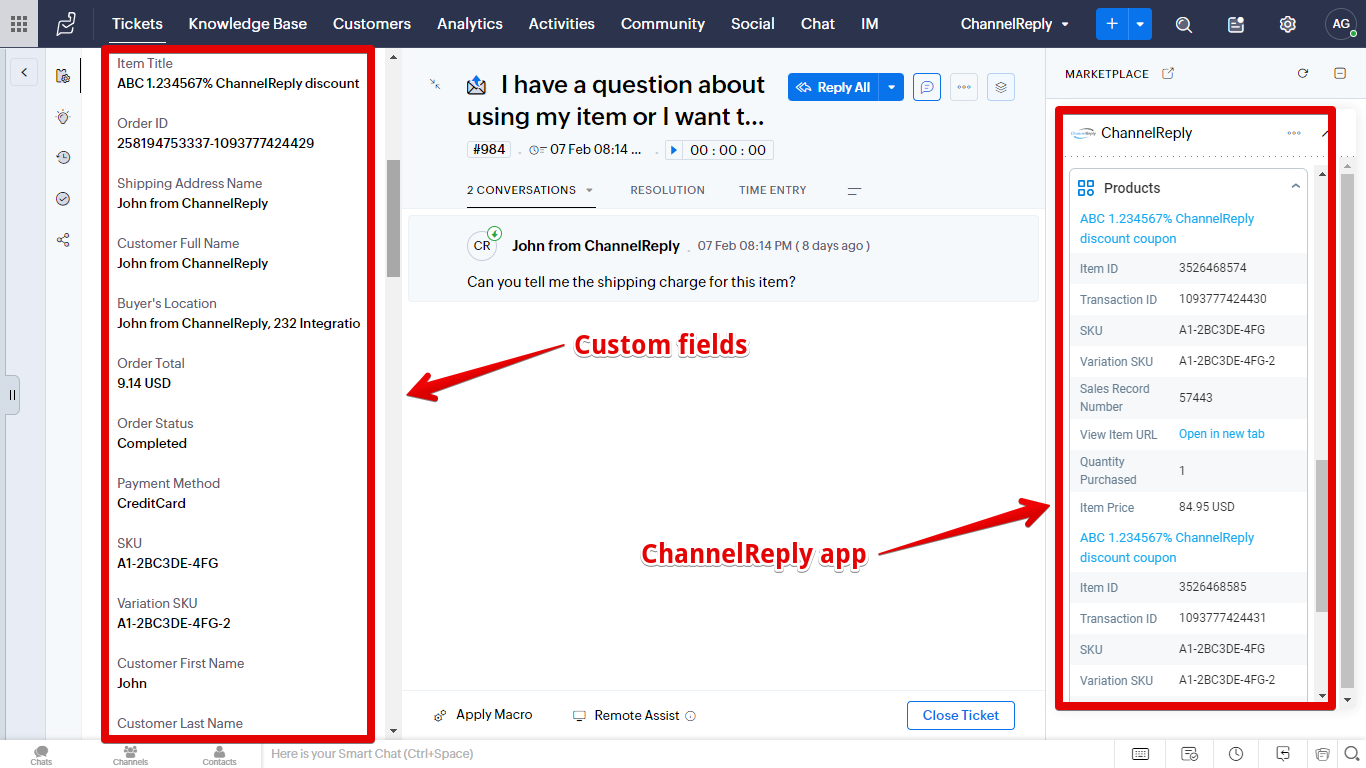Click Open in new tab link
1366x768 pixels.
1222,434
